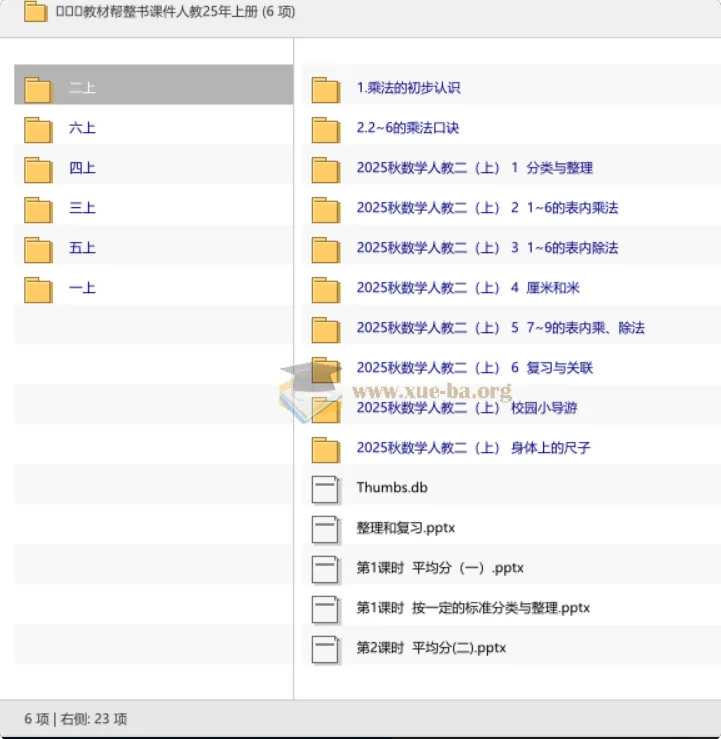Screen dimensions: 721x739
Task: Click file icon of 整理和复习.pptx
Action: 325,530
